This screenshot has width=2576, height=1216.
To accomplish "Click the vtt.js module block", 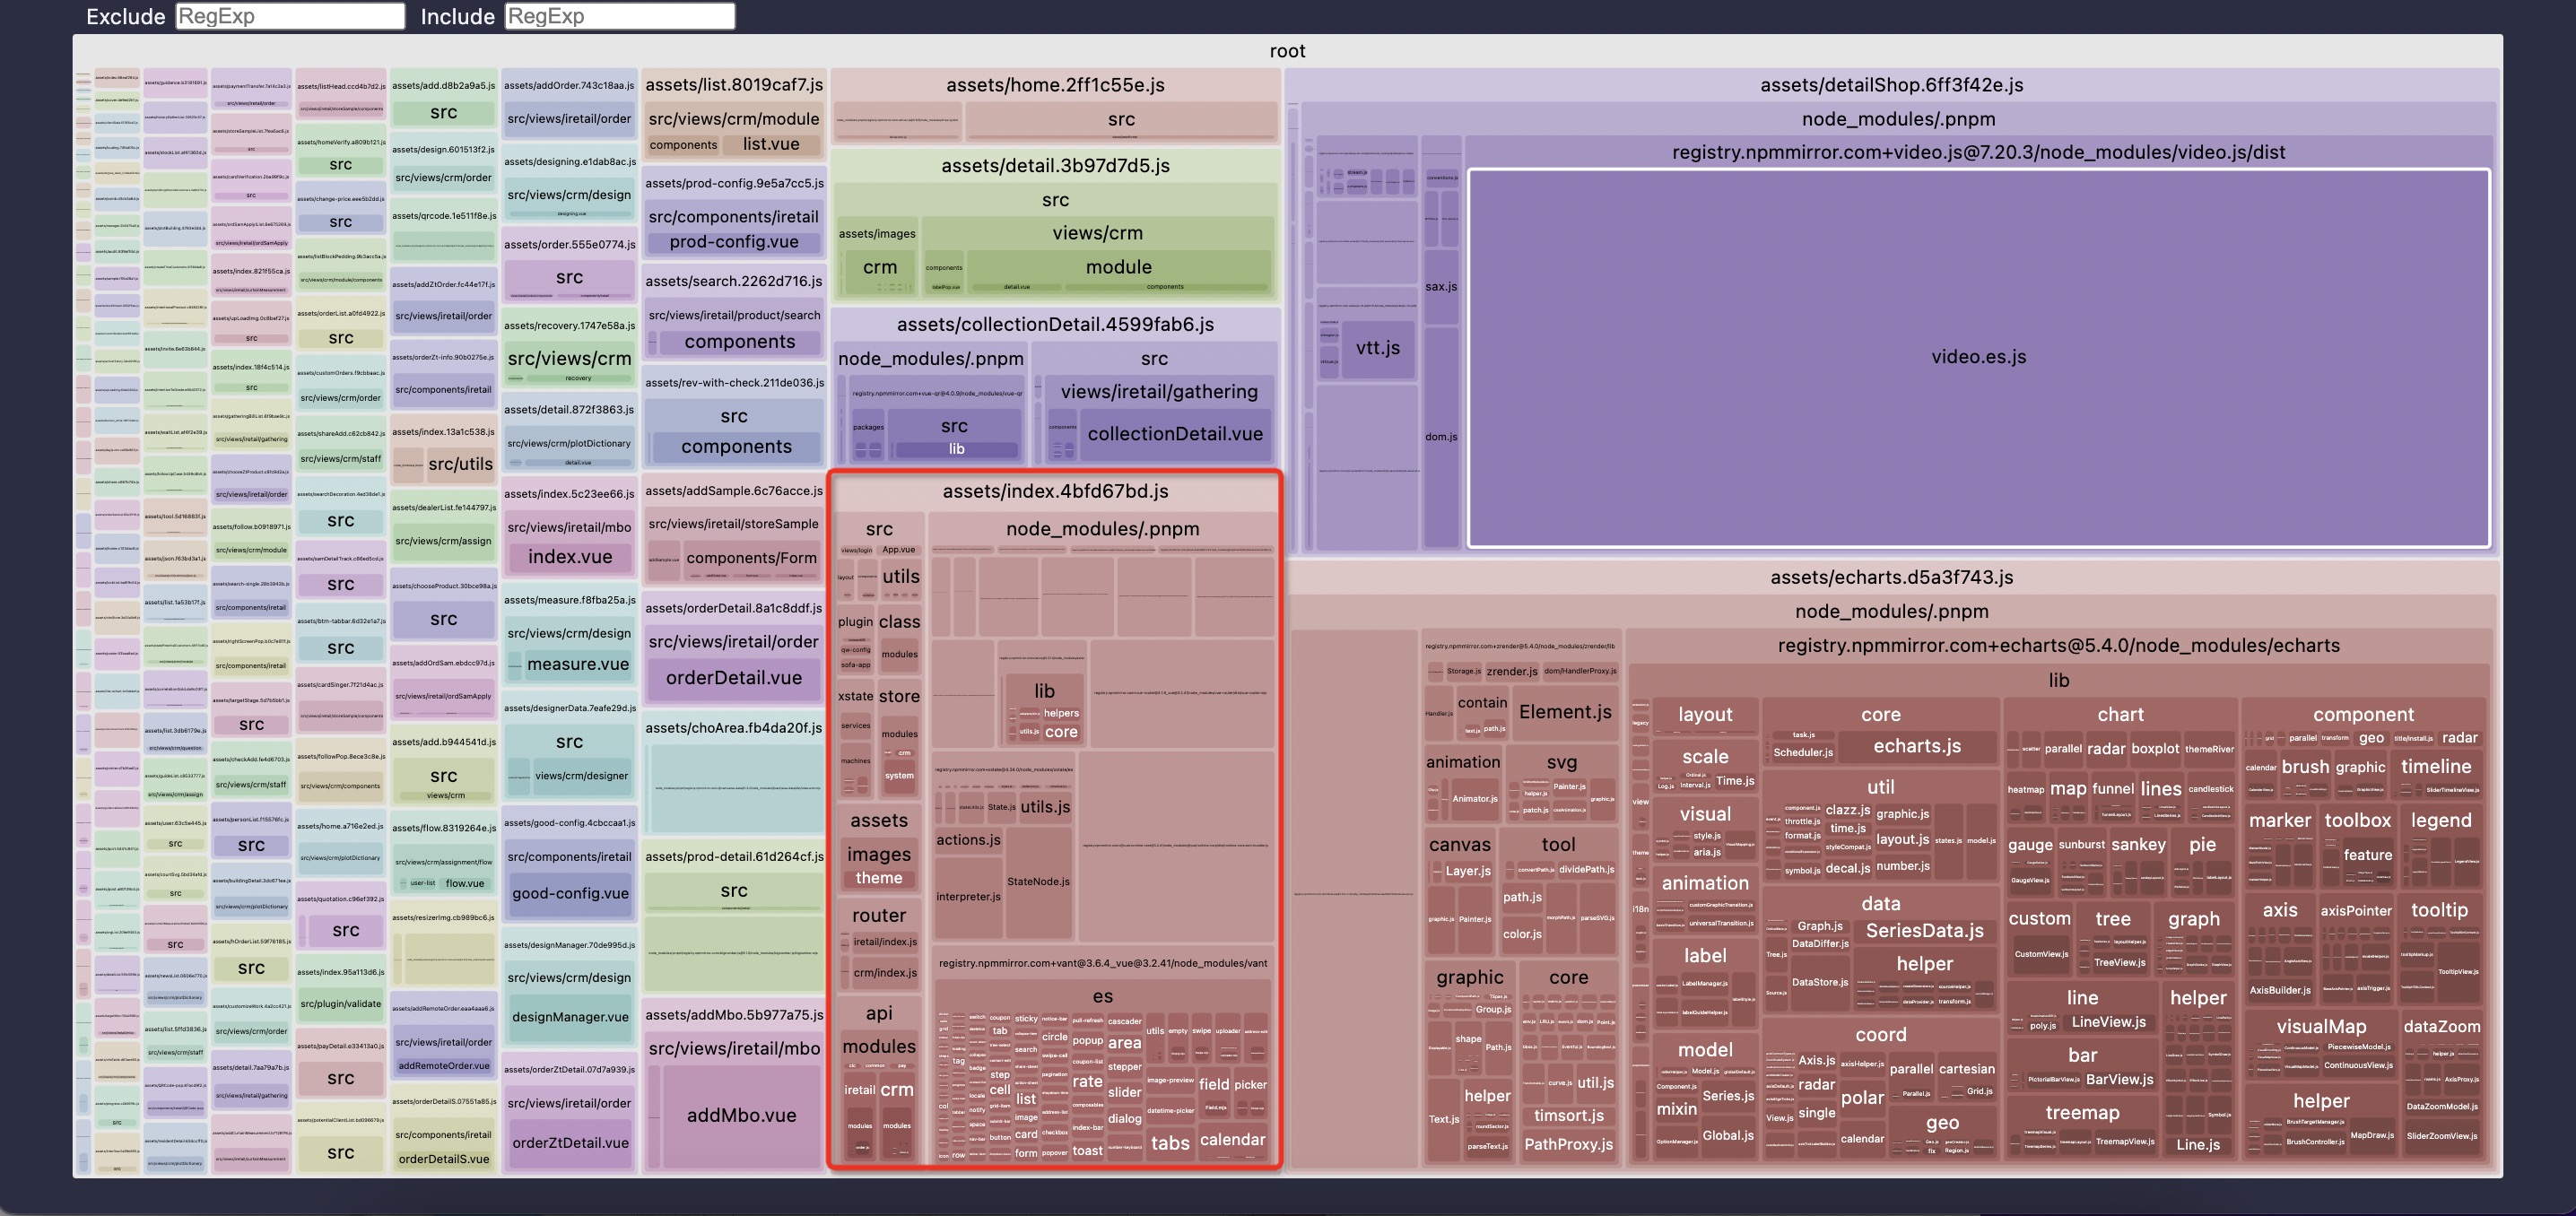I will 1377,348.
